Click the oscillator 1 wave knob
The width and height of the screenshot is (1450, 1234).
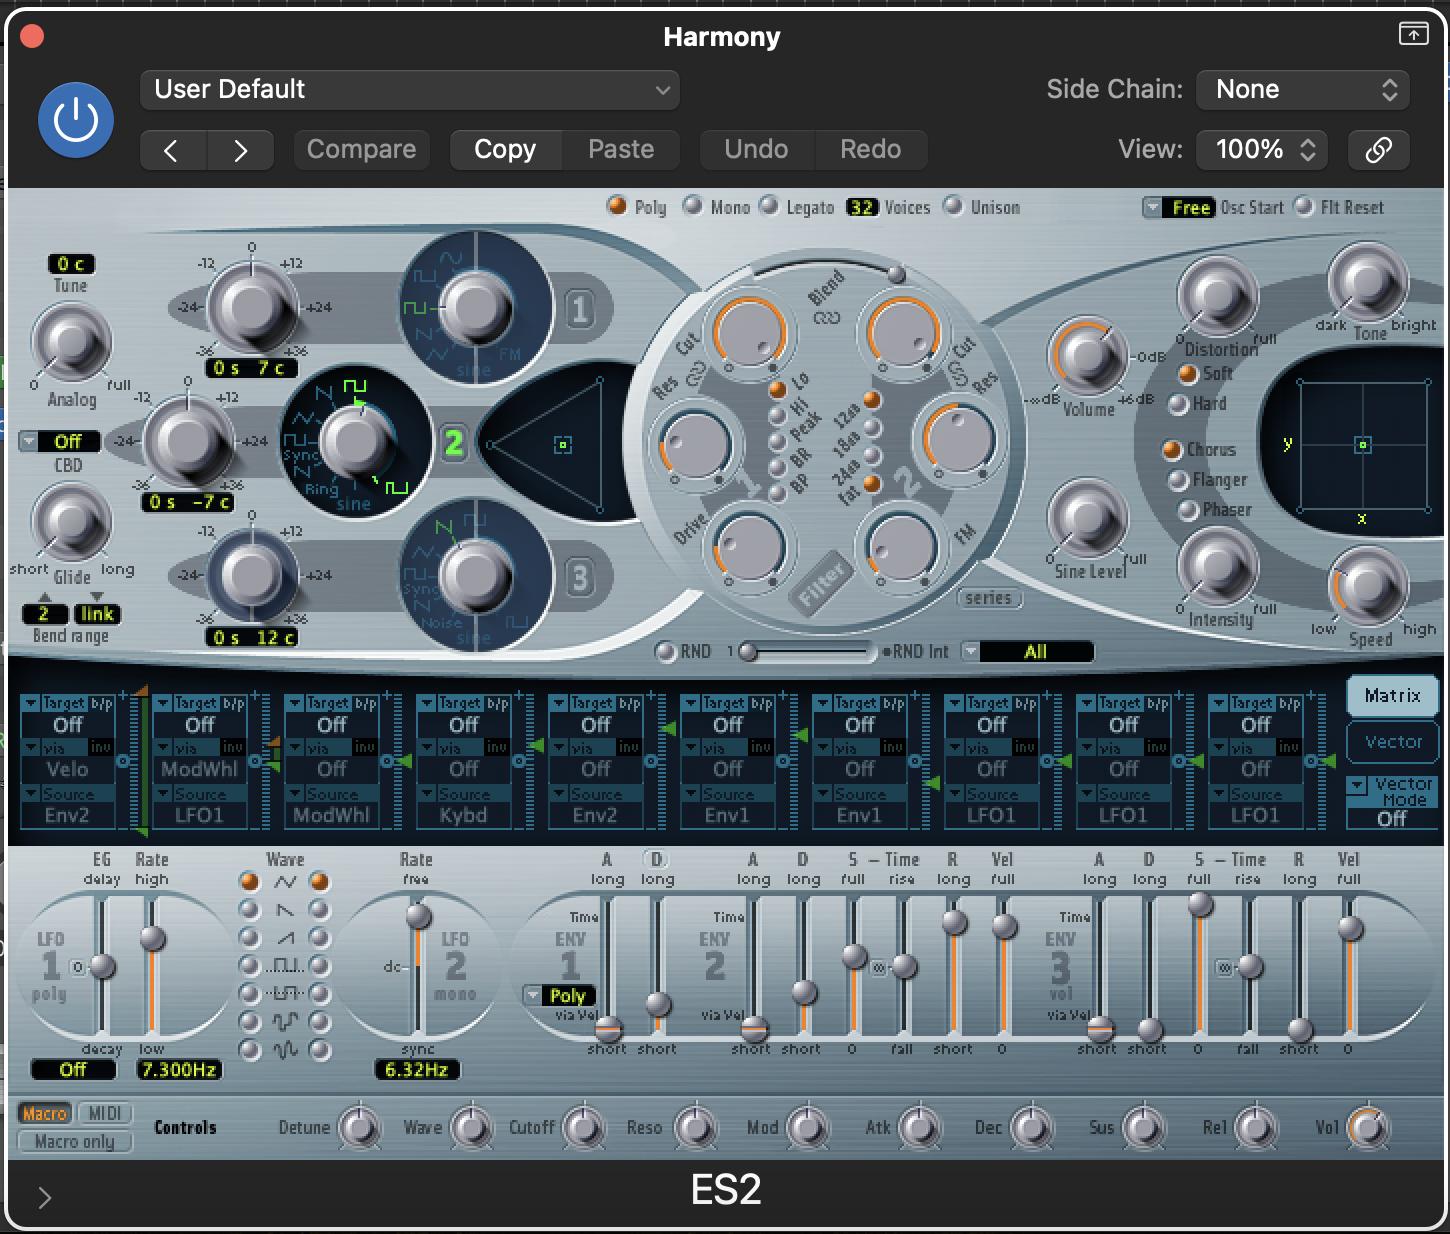coord(476,306)
